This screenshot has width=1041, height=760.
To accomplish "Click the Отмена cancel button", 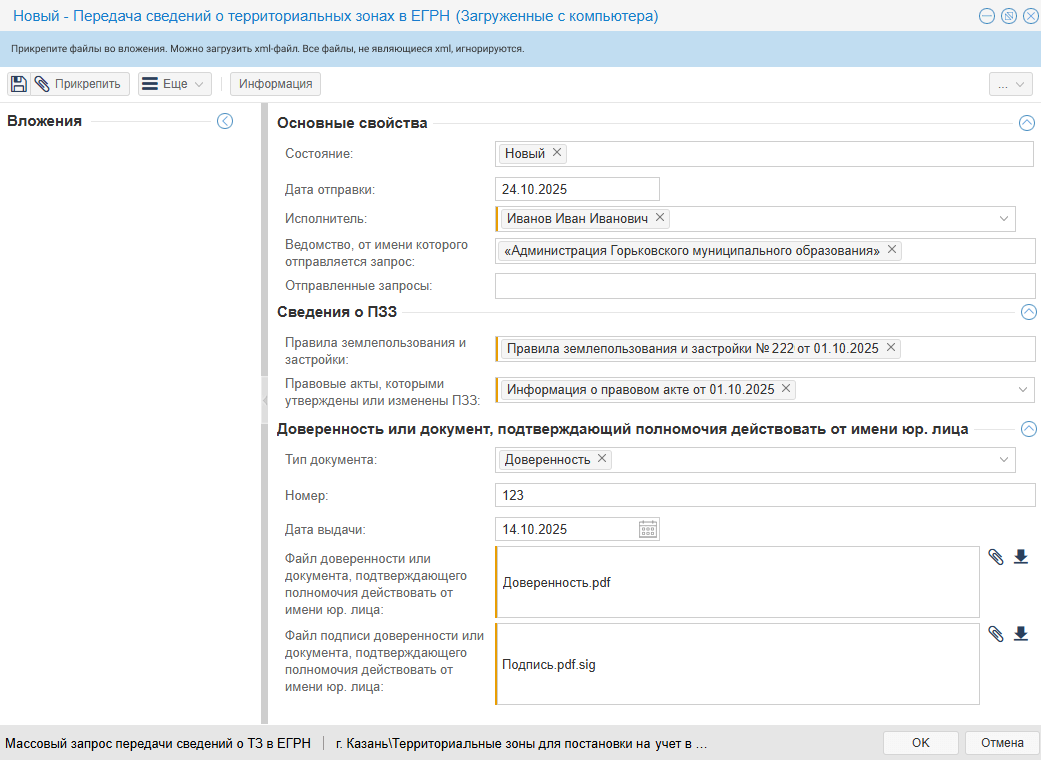I will (1002, 743).
